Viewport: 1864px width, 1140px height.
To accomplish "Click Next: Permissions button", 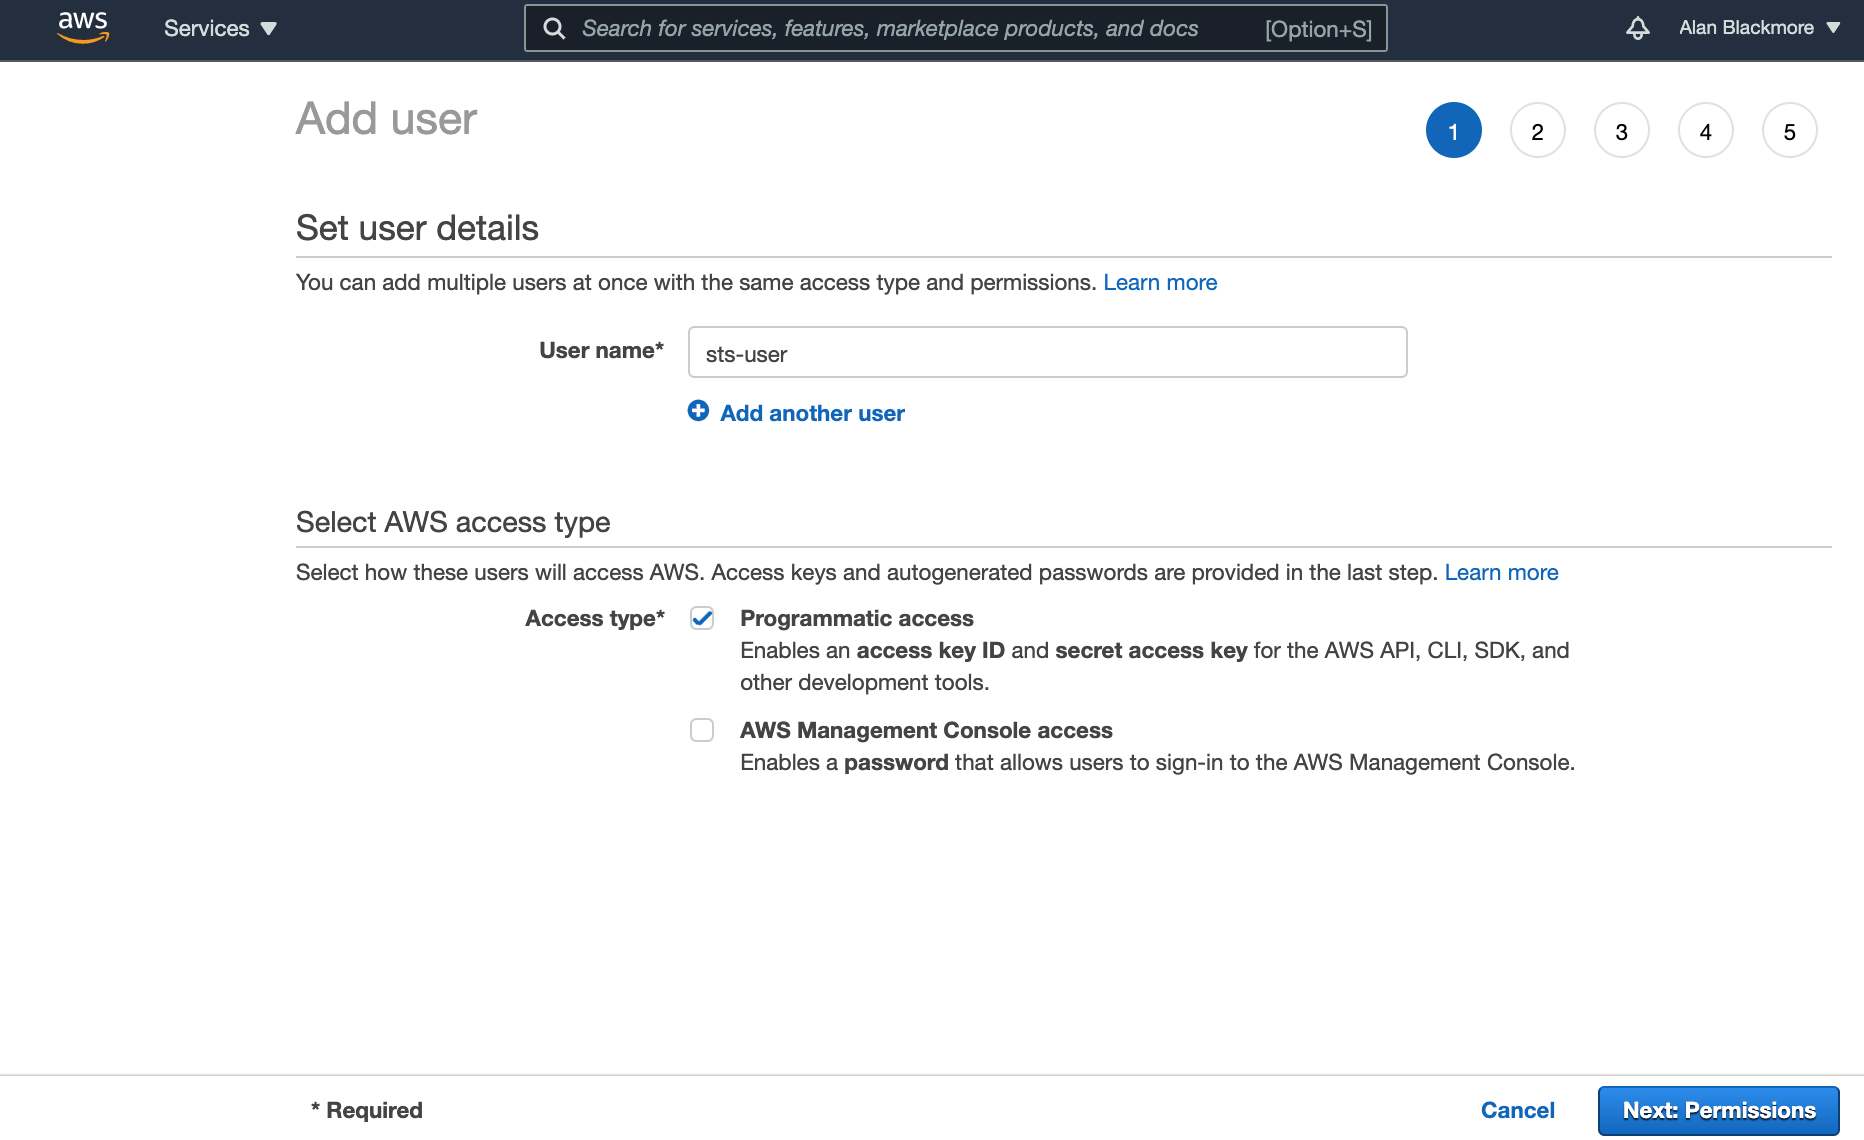I will 1718,1110.
